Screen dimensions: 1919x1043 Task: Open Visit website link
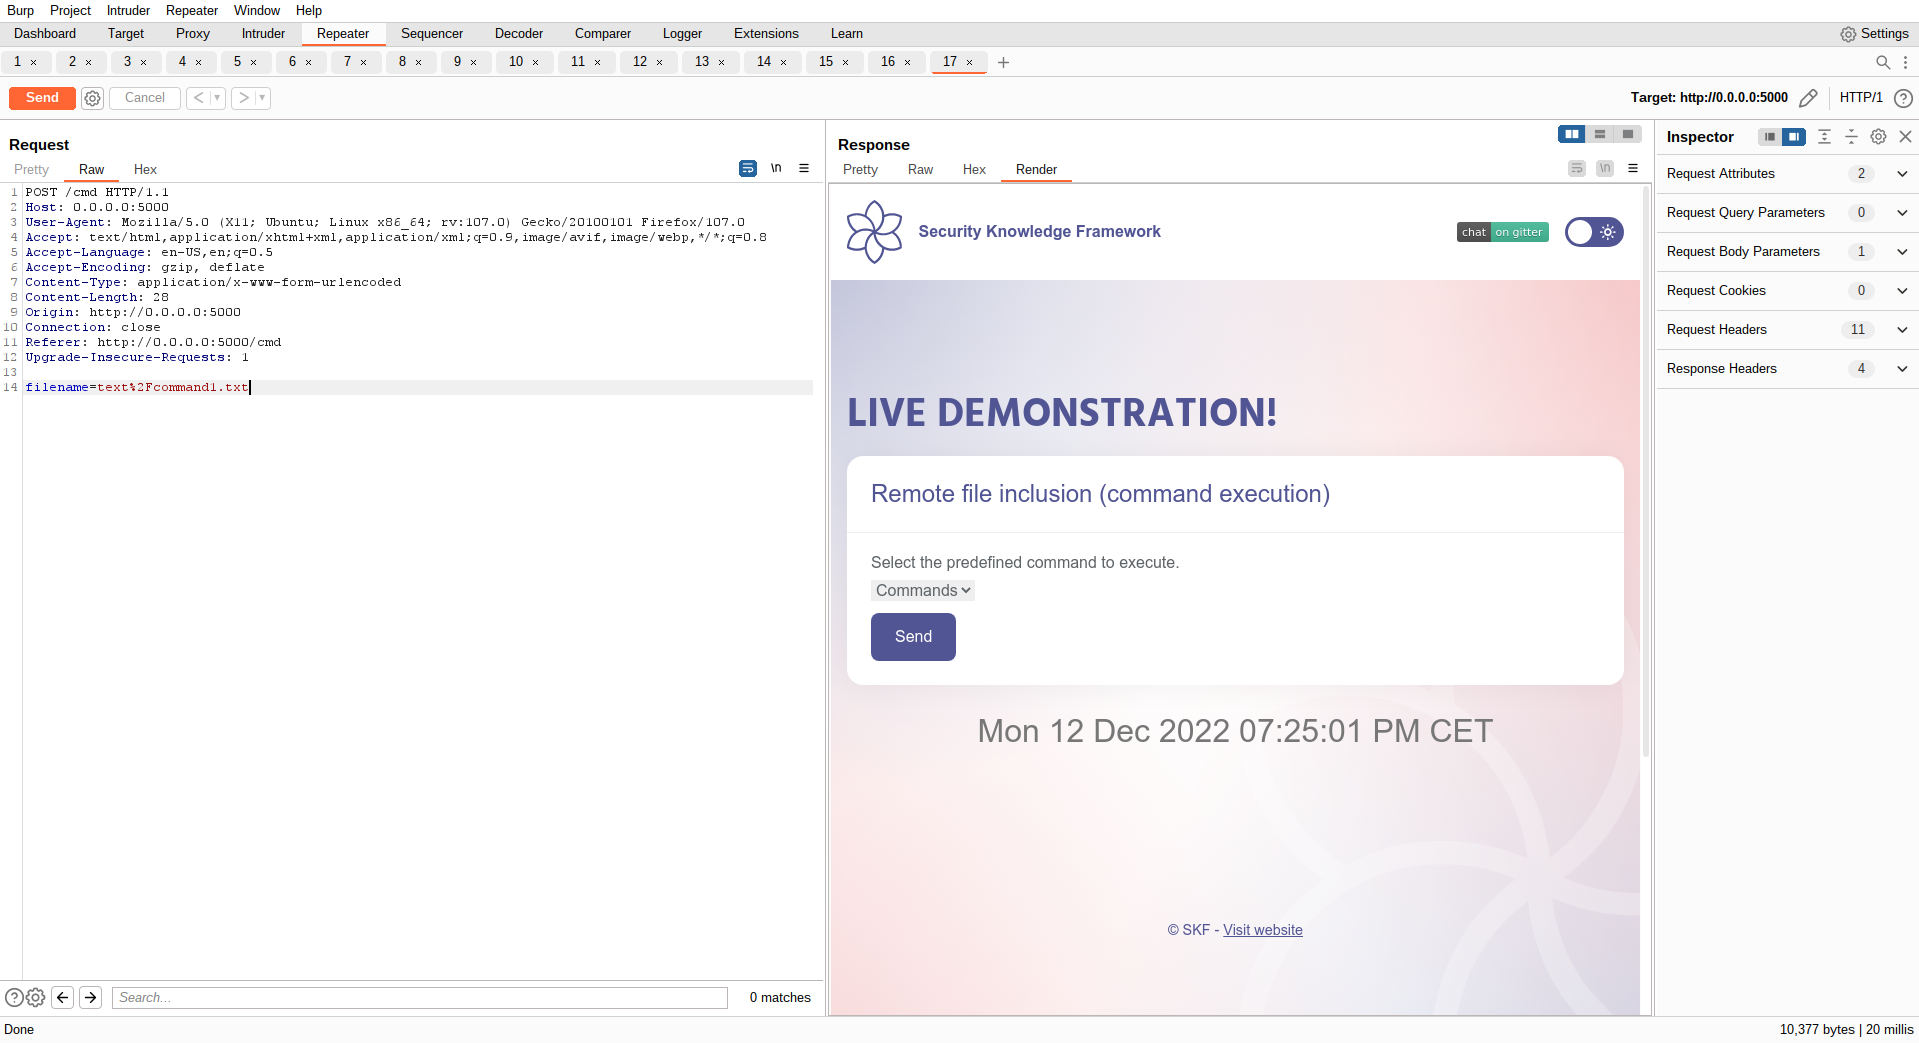point(1262,930)
